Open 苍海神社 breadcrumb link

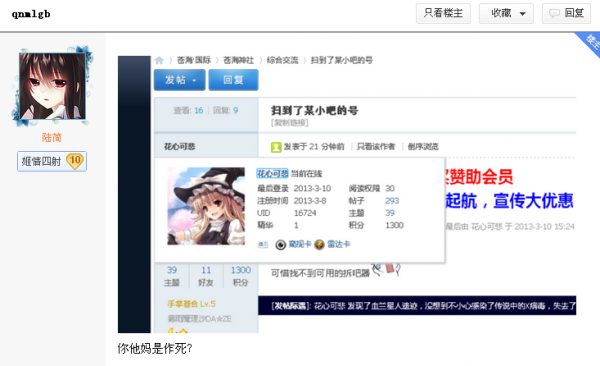coord(238,60)
